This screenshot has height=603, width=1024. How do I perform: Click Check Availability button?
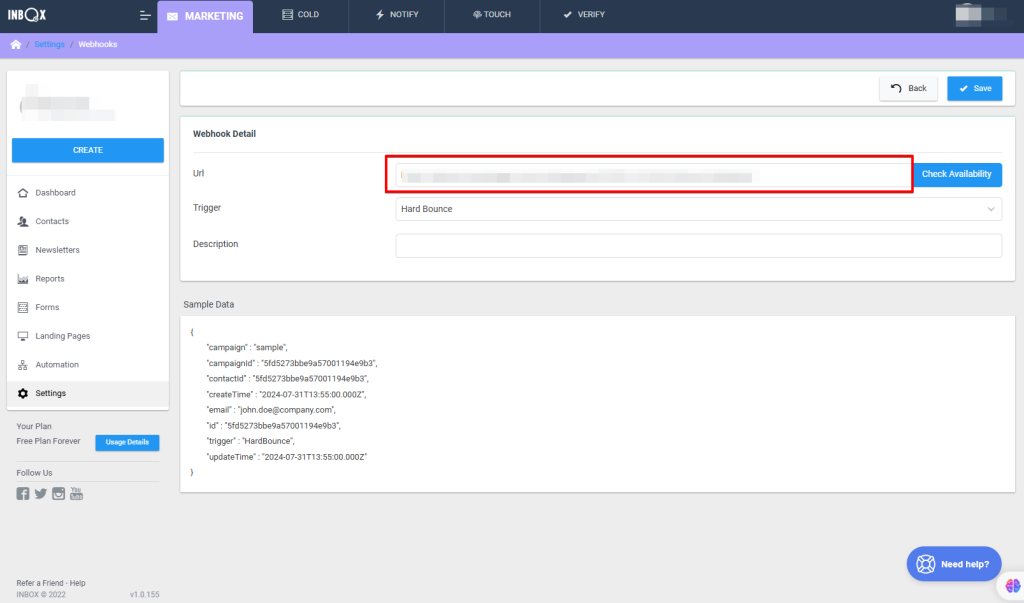[x=956, y=174]
